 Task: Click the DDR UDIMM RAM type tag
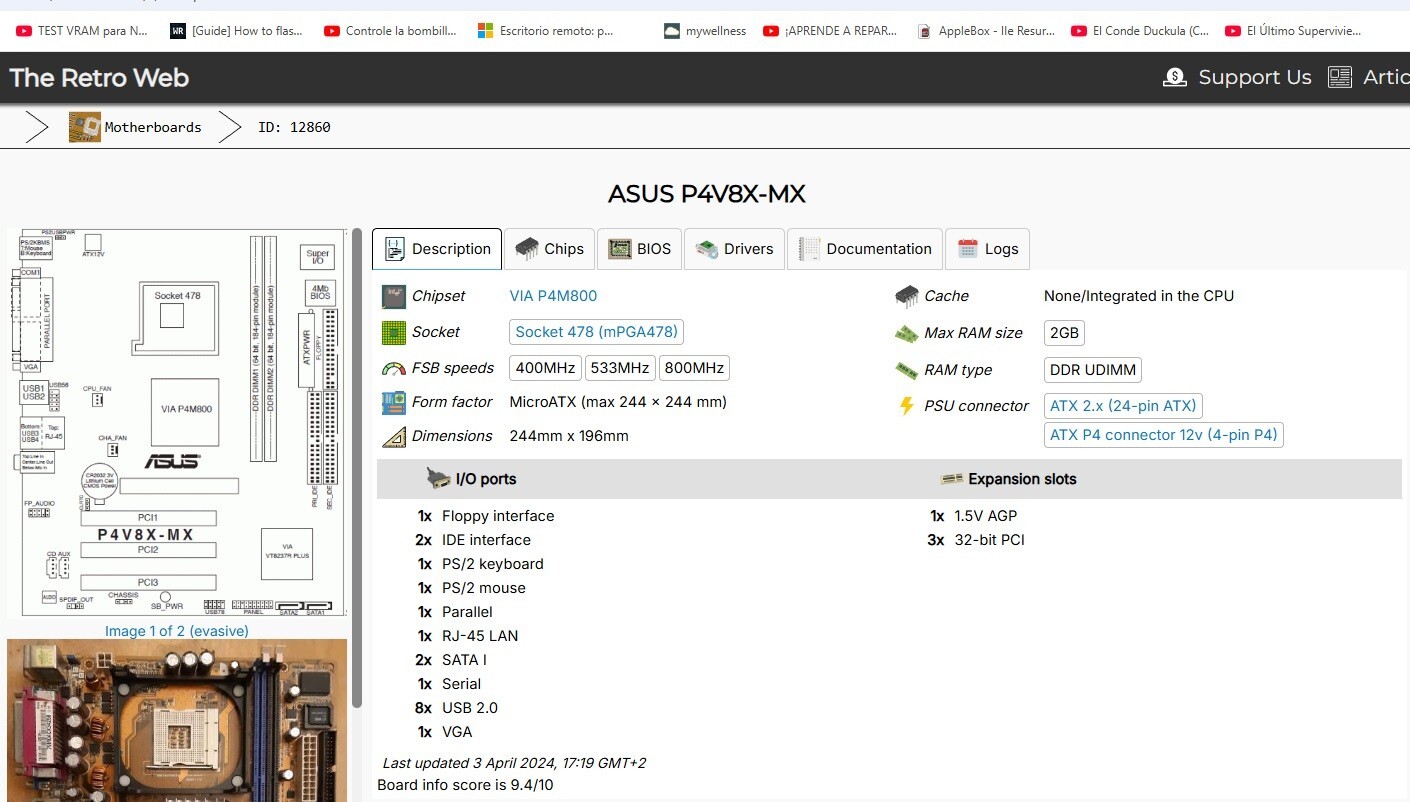(1092, 370)
